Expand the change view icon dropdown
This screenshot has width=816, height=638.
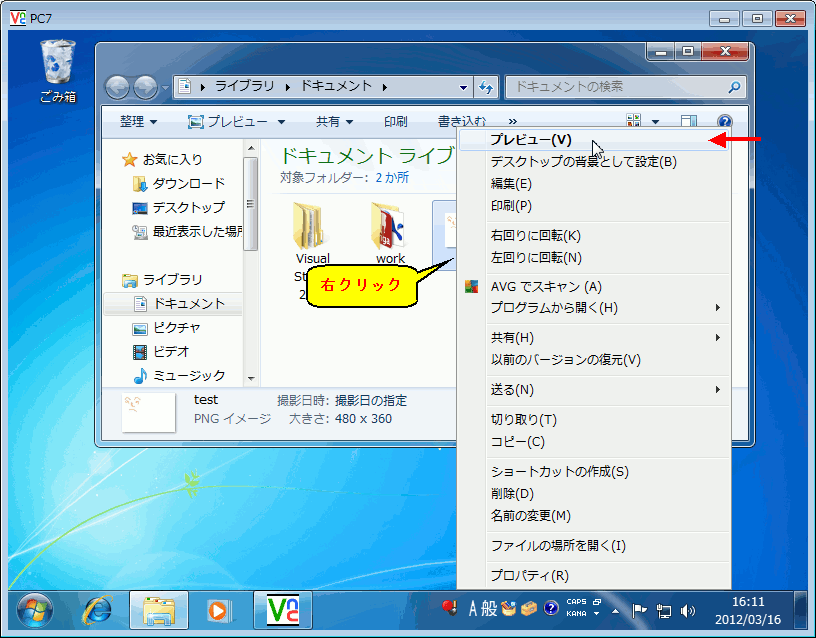tap(655, 120)
